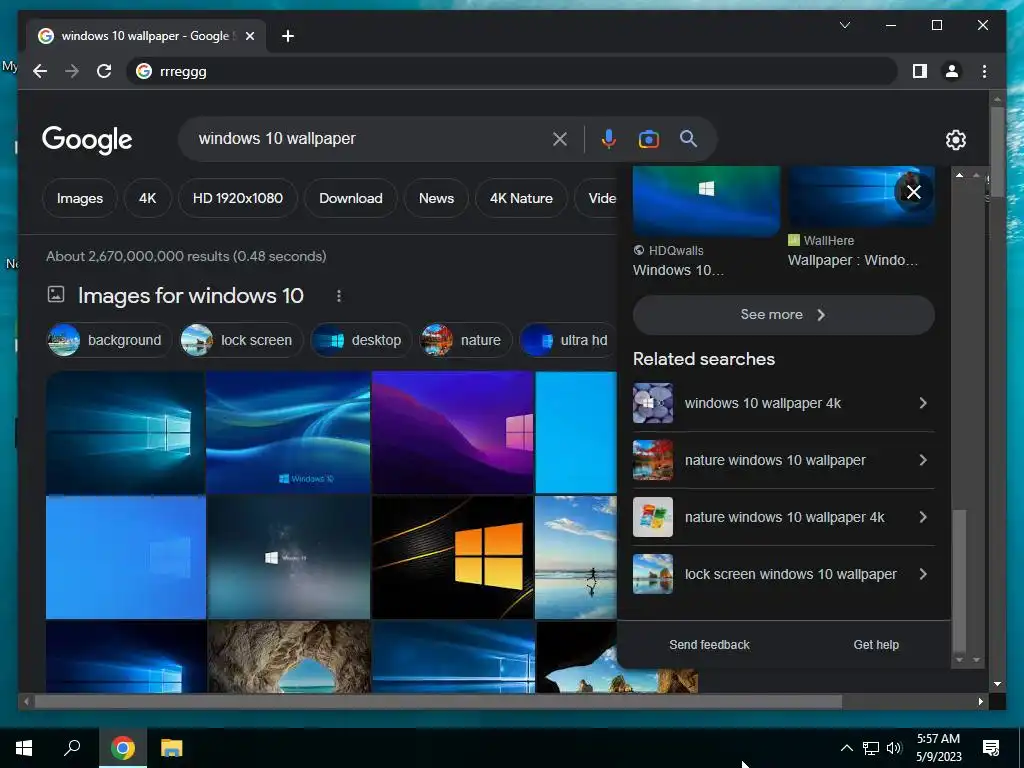Choose the nature image chip

point(466,340)
